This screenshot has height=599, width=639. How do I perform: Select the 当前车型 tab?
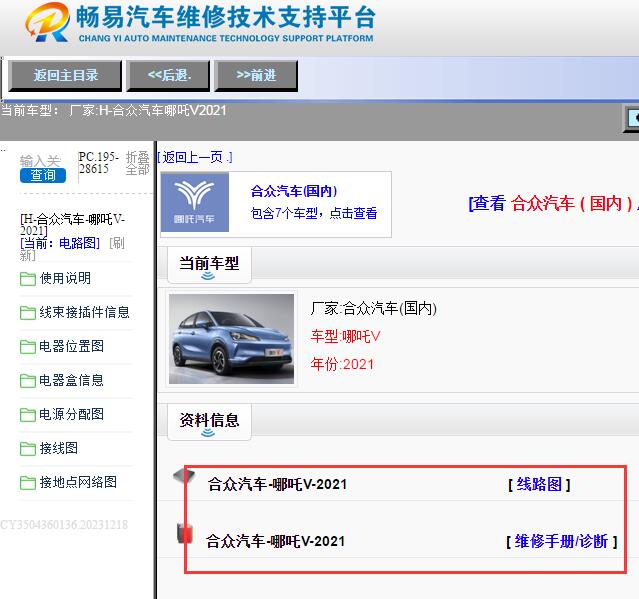click(x=209, y=265)
